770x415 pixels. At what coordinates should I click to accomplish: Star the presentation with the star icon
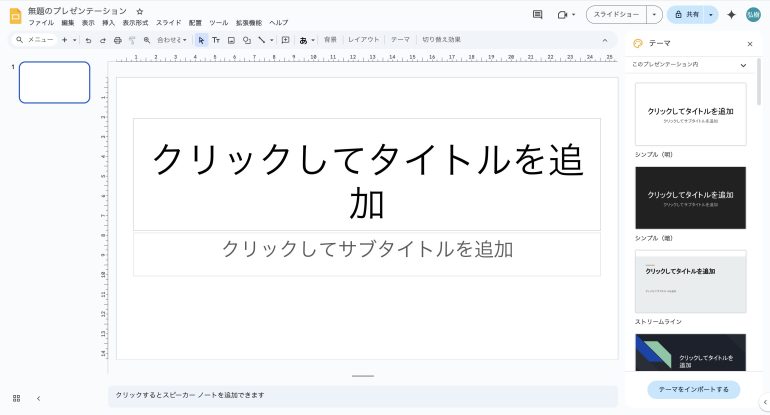click(139, 10)
